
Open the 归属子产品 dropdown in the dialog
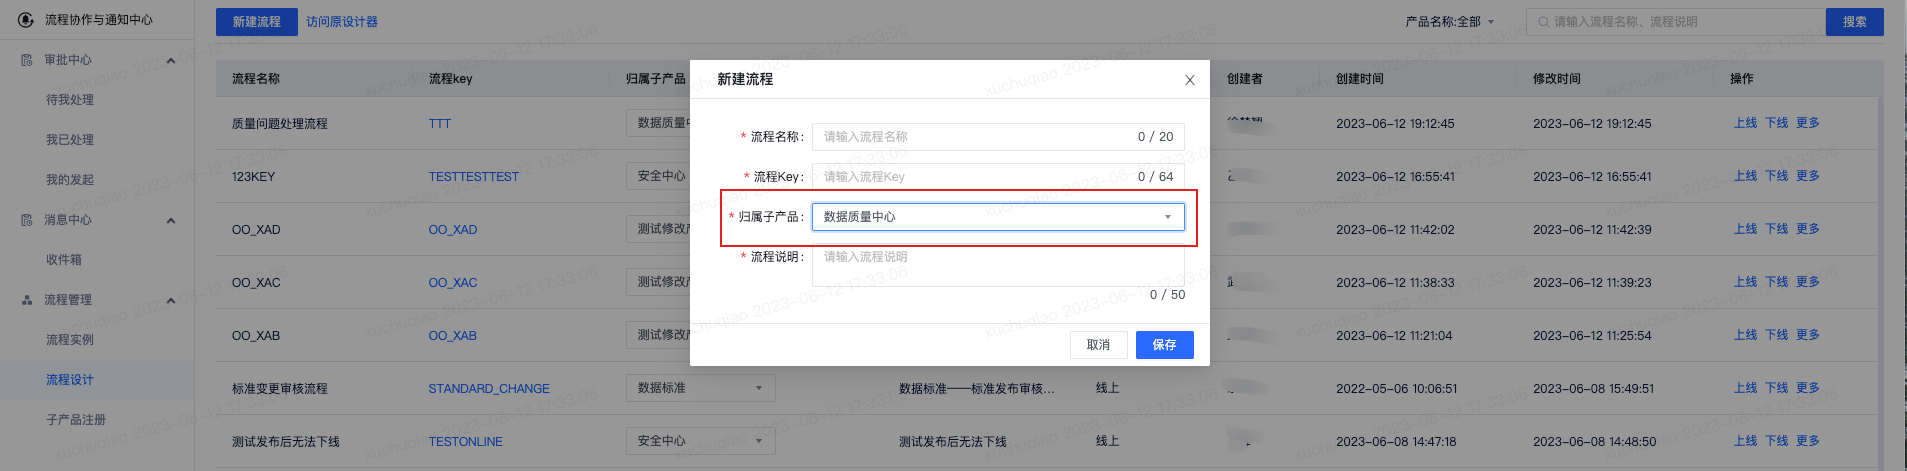[998, 217]
